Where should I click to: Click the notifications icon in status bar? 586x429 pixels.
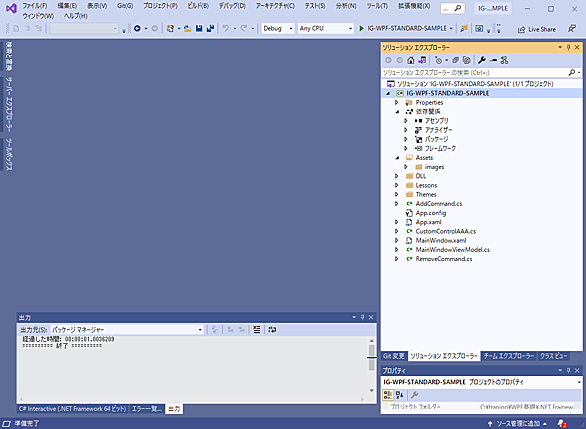click(x=562, y=423)
